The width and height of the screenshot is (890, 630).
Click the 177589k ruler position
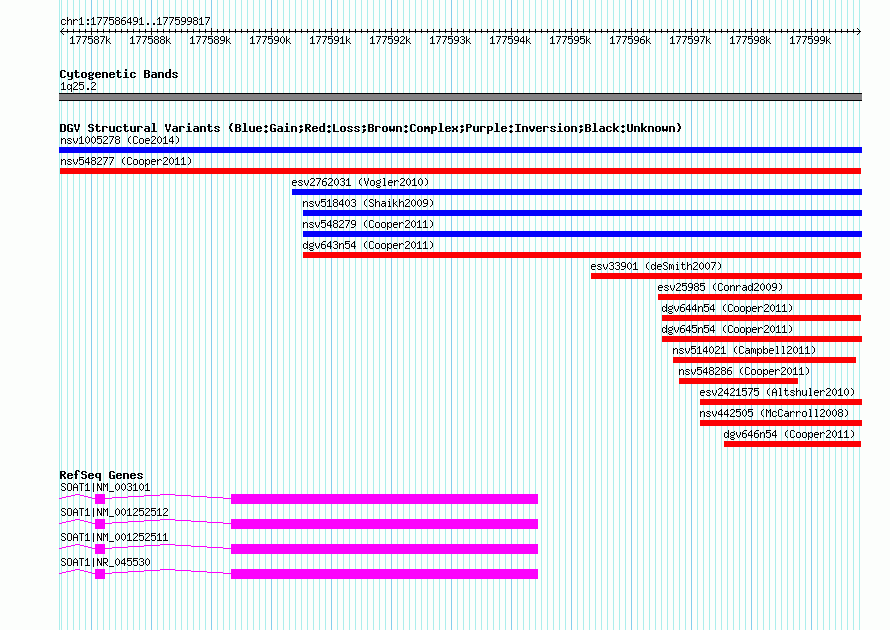(x=210, y=40)
